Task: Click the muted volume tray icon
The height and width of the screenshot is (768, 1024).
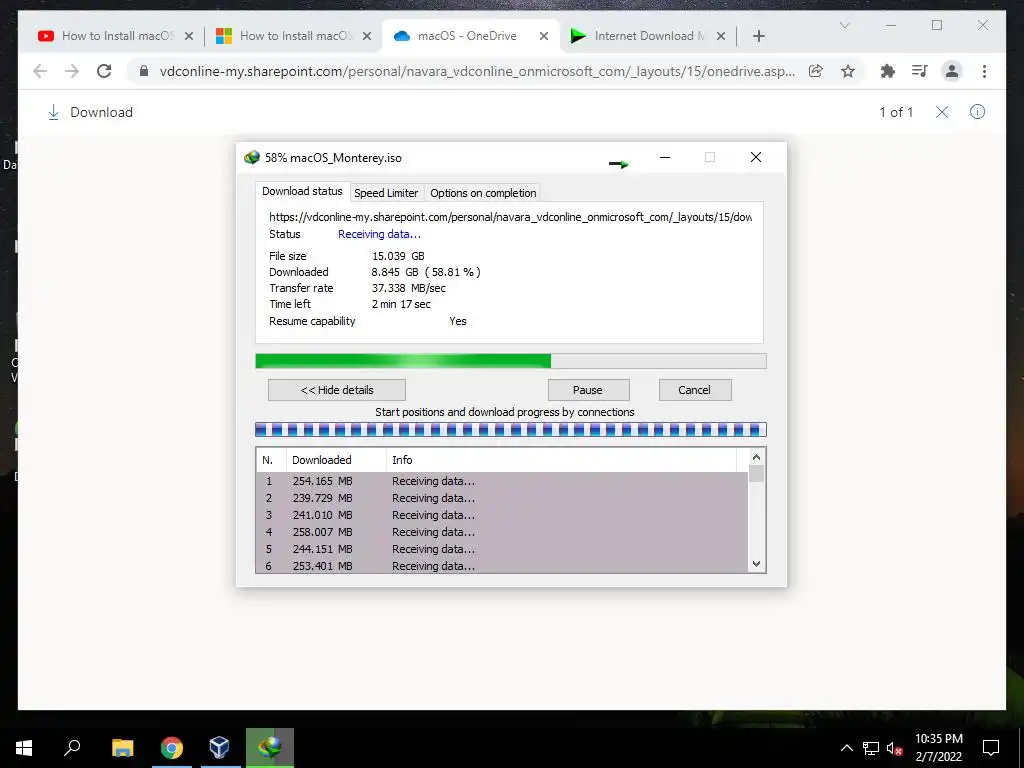Action: (x=895, y=748)
